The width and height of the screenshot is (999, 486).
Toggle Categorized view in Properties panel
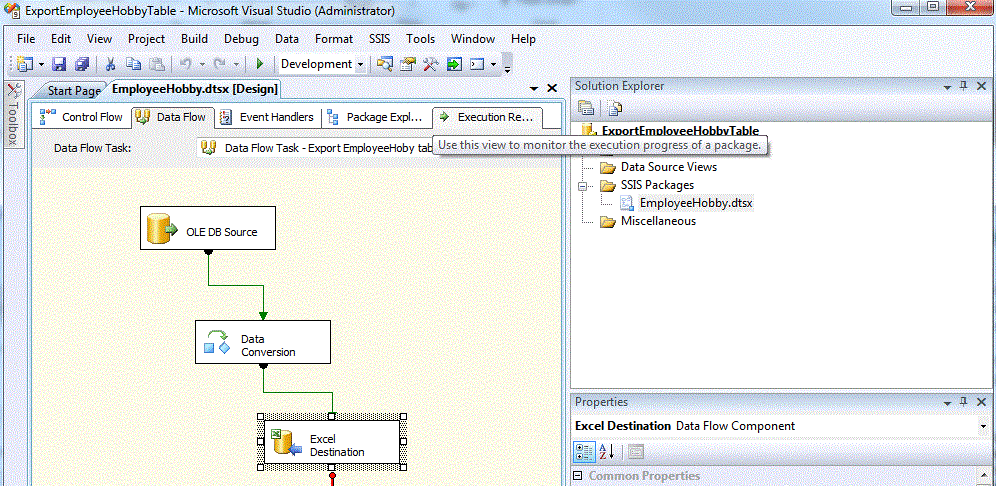[x=584, y=452]
